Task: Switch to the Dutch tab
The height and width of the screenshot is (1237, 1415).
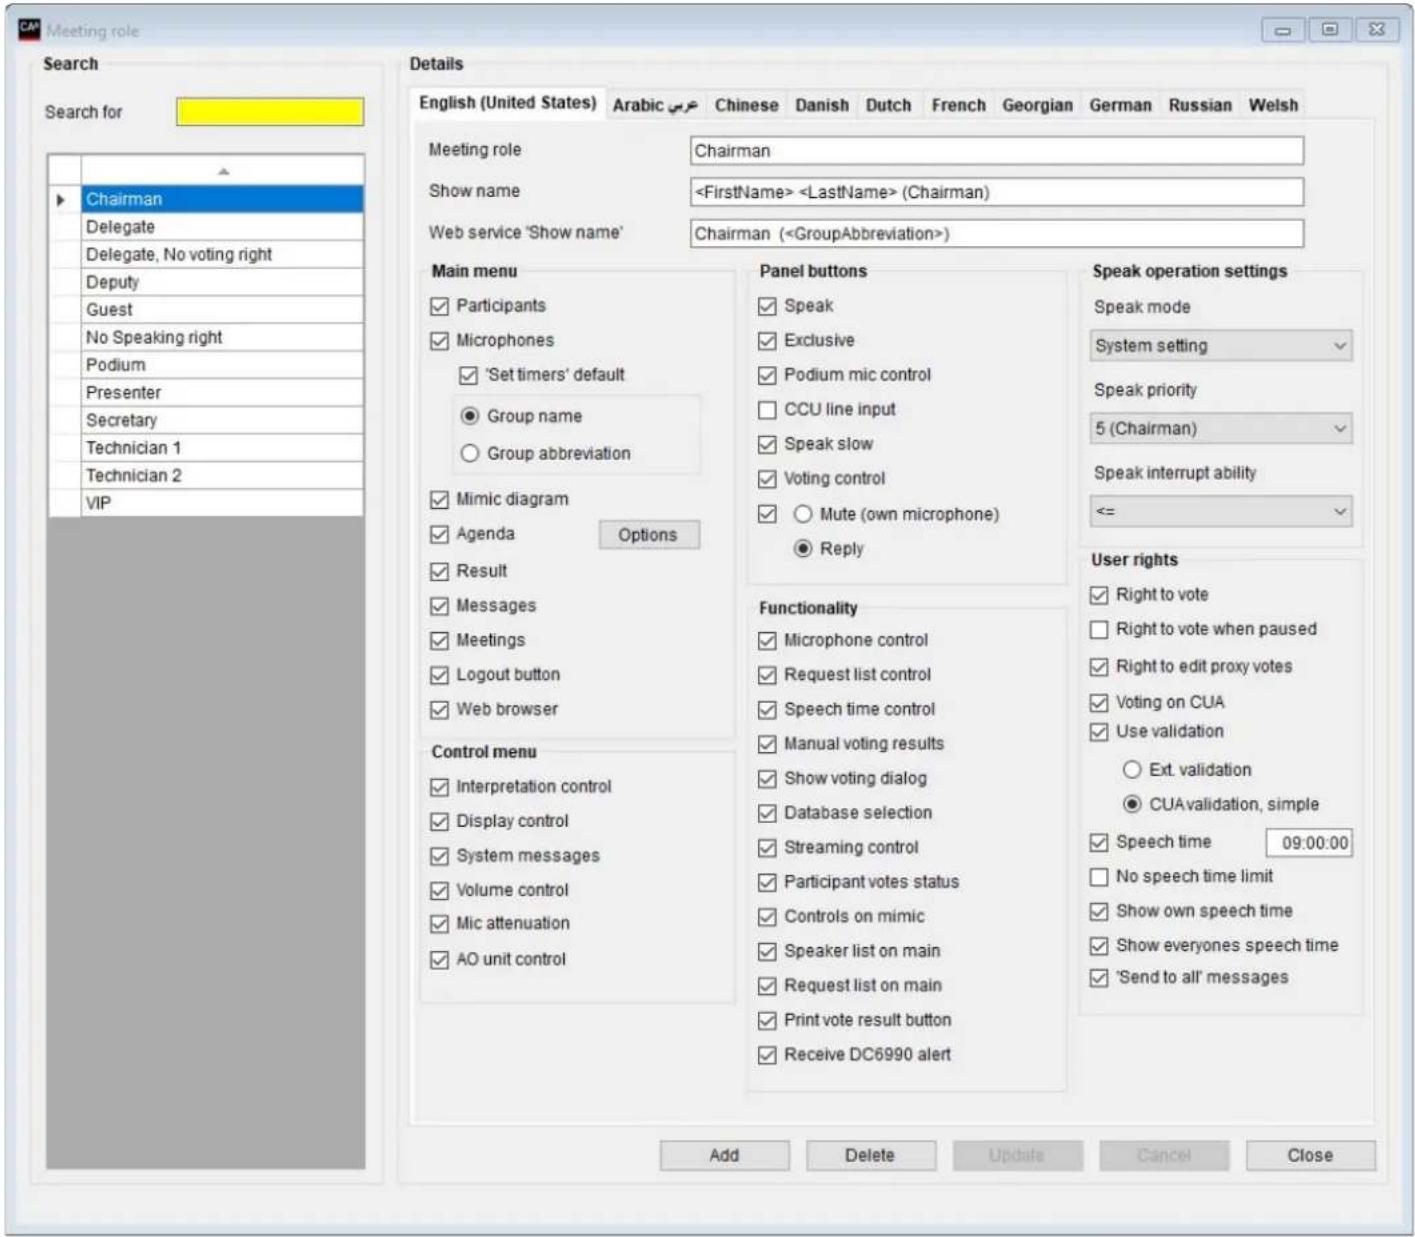Action: coord(888,105)
